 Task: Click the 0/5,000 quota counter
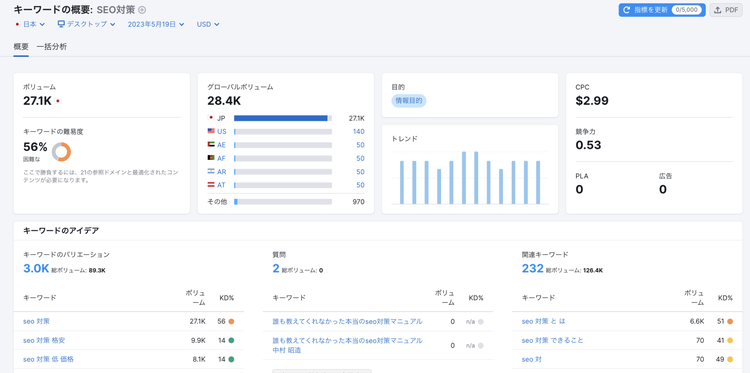(x=687, y=10)
